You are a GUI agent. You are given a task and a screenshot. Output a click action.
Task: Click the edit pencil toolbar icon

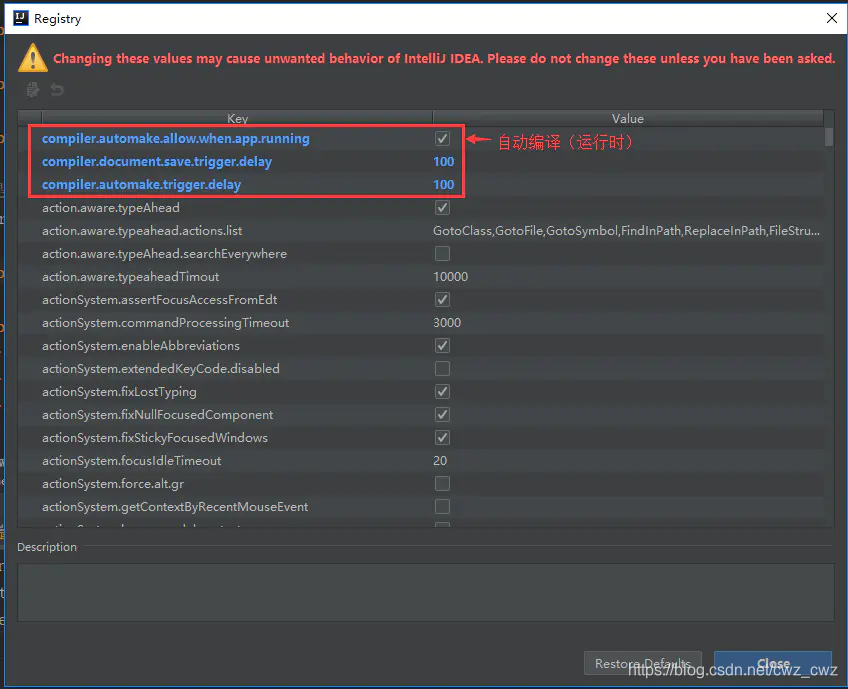(x=33, y=89)
